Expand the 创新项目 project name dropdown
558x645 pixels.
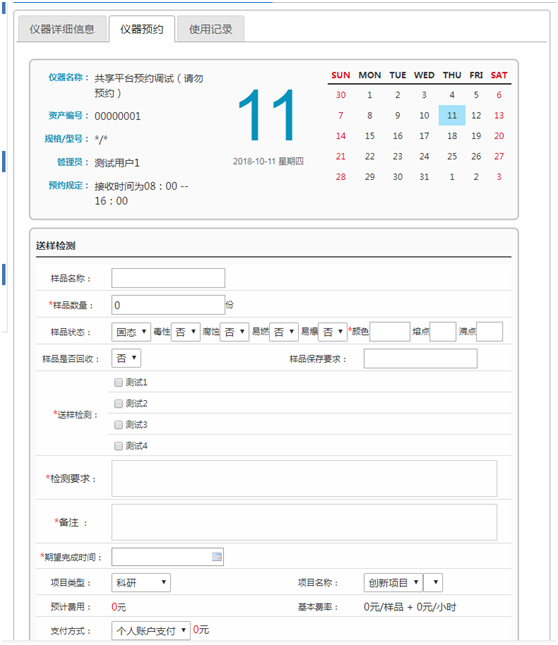coord(393,582)
